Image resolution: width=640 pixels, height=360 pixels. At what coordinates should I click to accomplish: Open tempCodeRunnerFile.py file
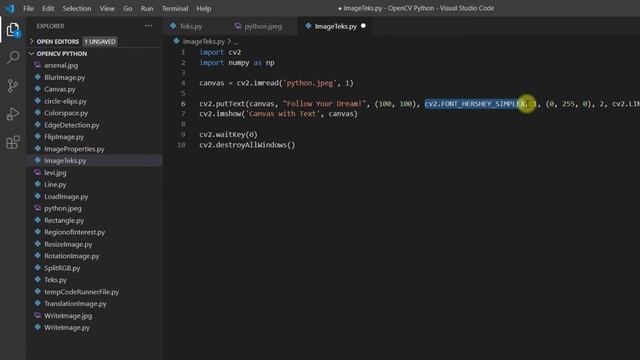click(81, 292)
